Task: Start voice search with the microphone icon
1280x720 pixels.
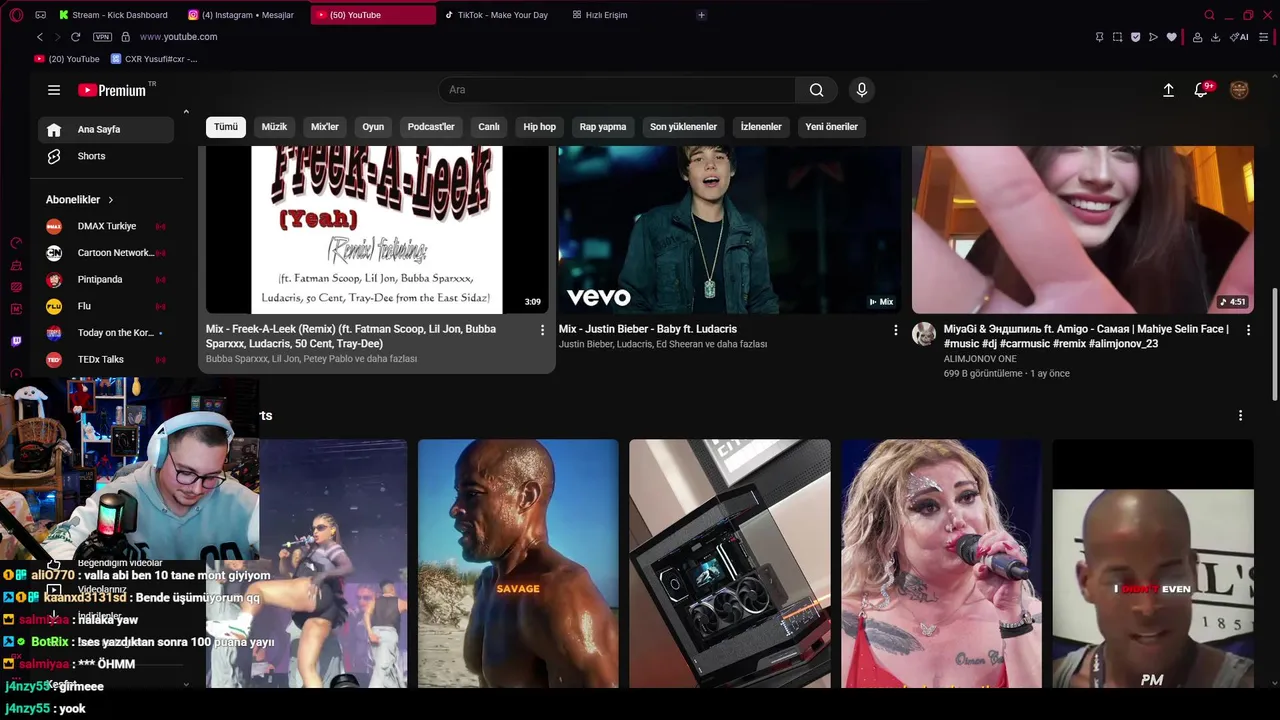Action: [x=862, y=90]
